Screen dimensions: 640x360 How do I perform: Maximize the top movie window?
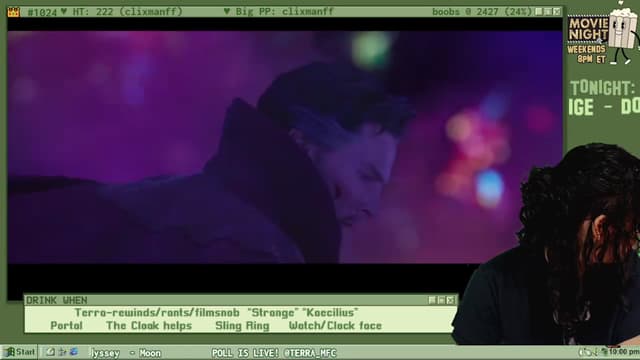pos(548,11)
